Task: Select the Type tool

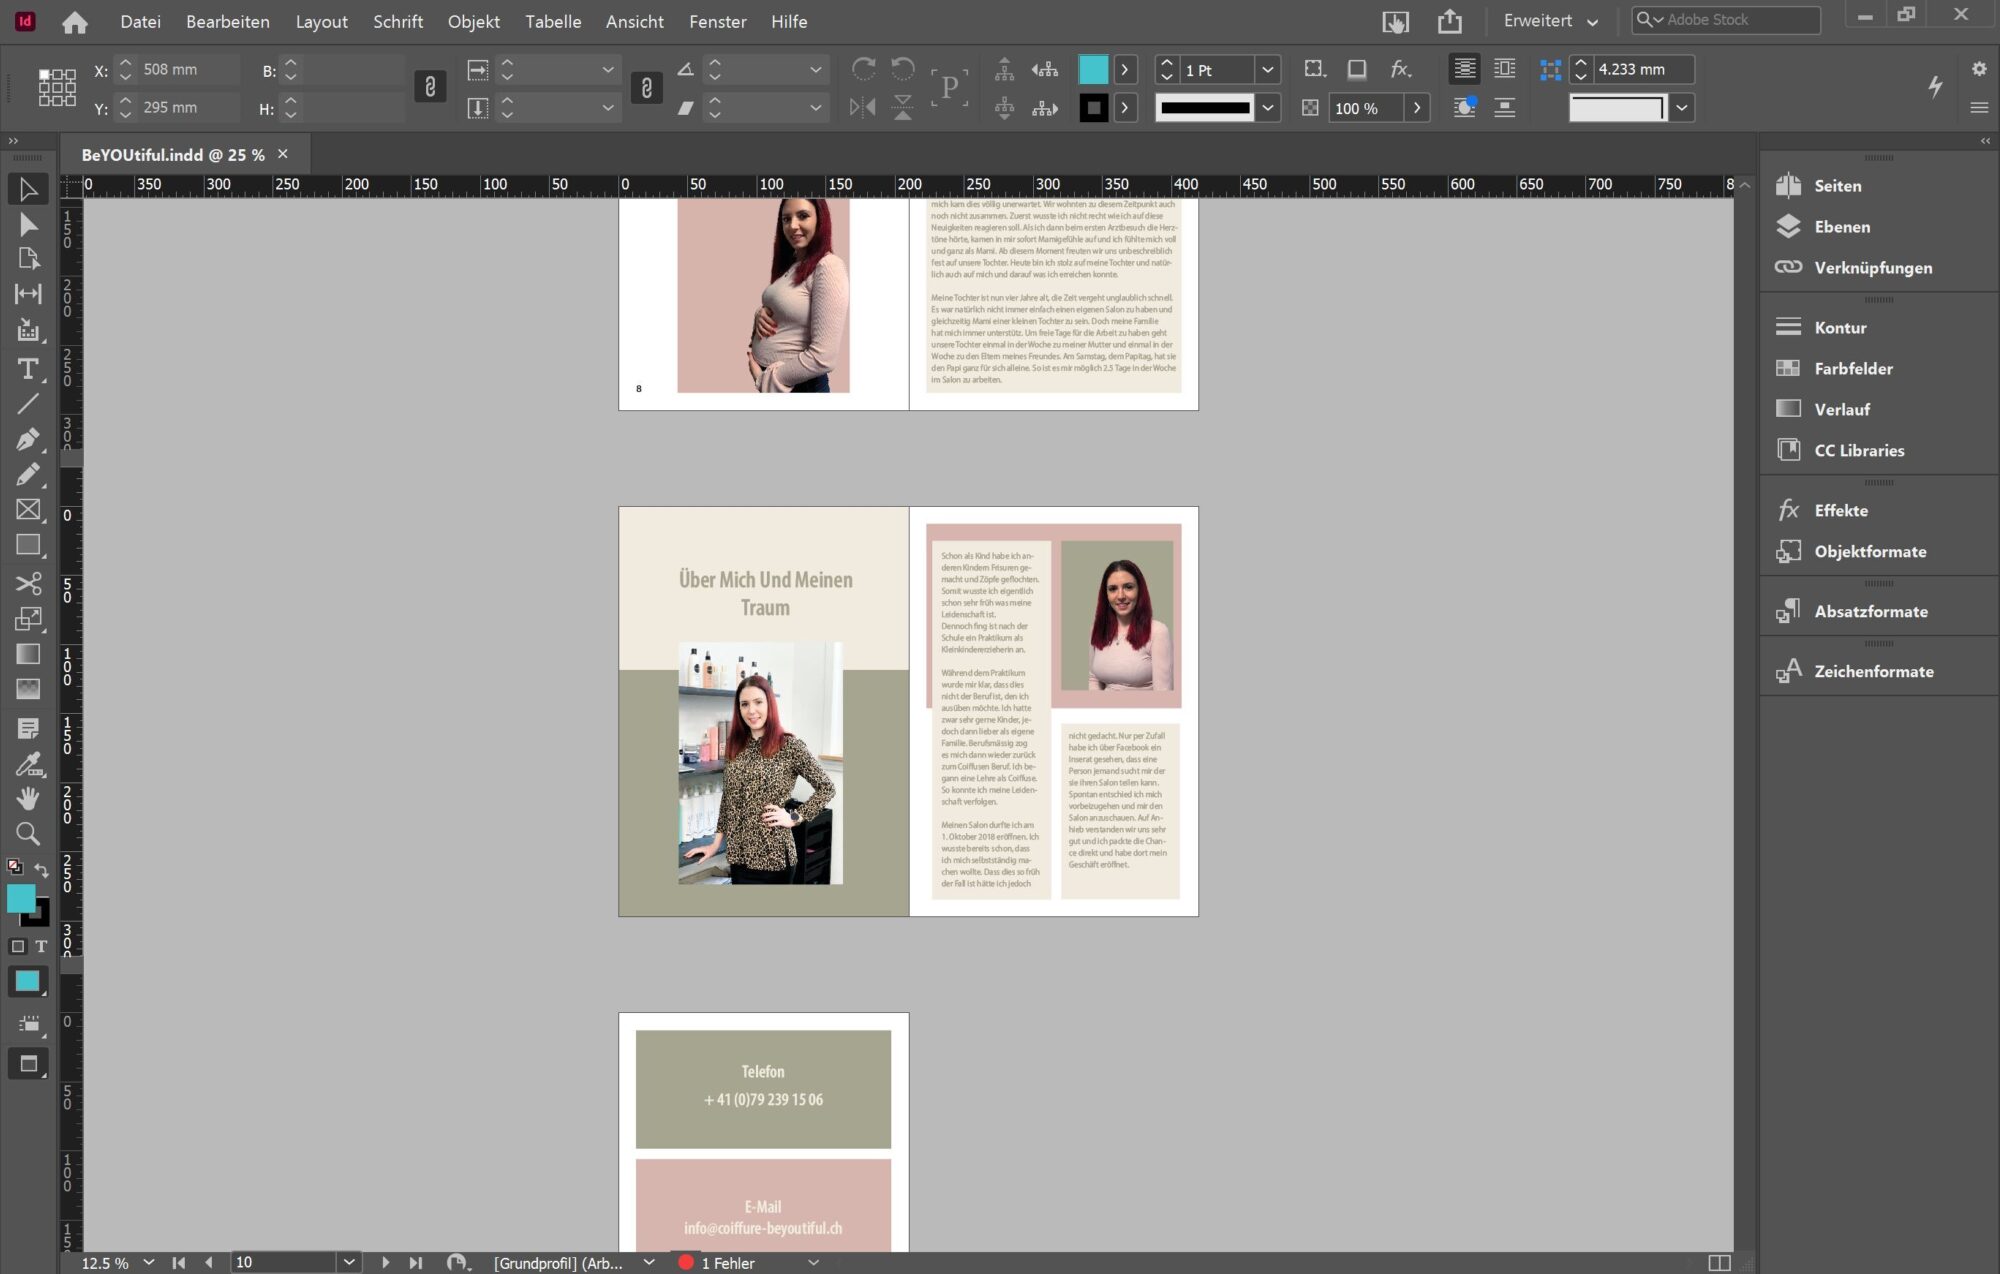Action: (28, 369)
